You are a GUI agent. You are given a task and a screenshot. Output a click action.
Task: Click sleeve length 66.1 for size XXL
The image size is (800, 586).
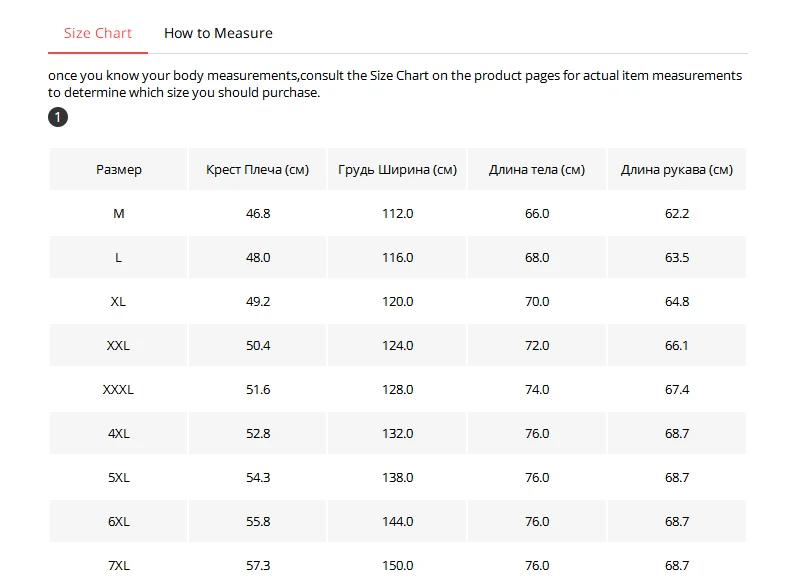click(x=677, y=345)
